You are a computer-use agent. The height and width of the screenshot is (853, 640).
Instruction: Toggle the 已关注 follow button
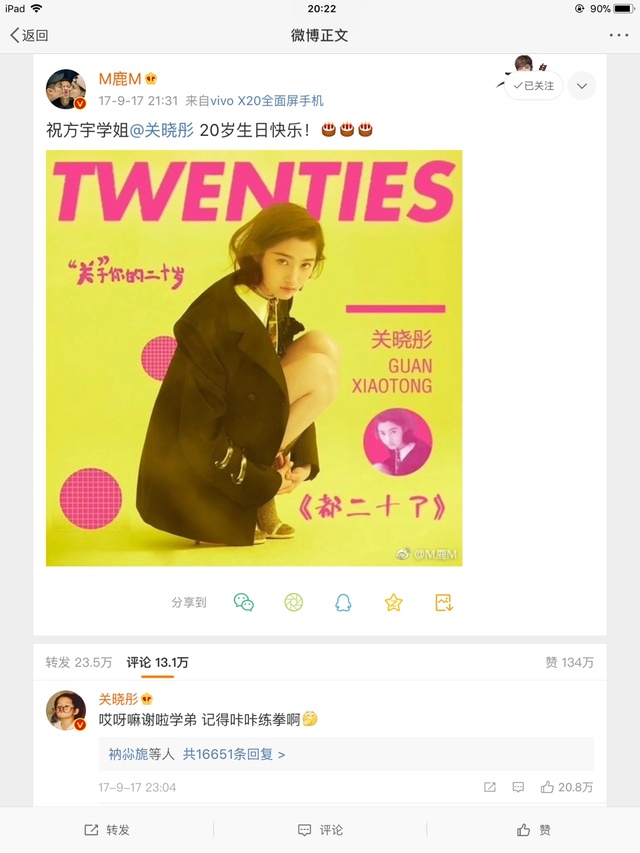(533, 85)
